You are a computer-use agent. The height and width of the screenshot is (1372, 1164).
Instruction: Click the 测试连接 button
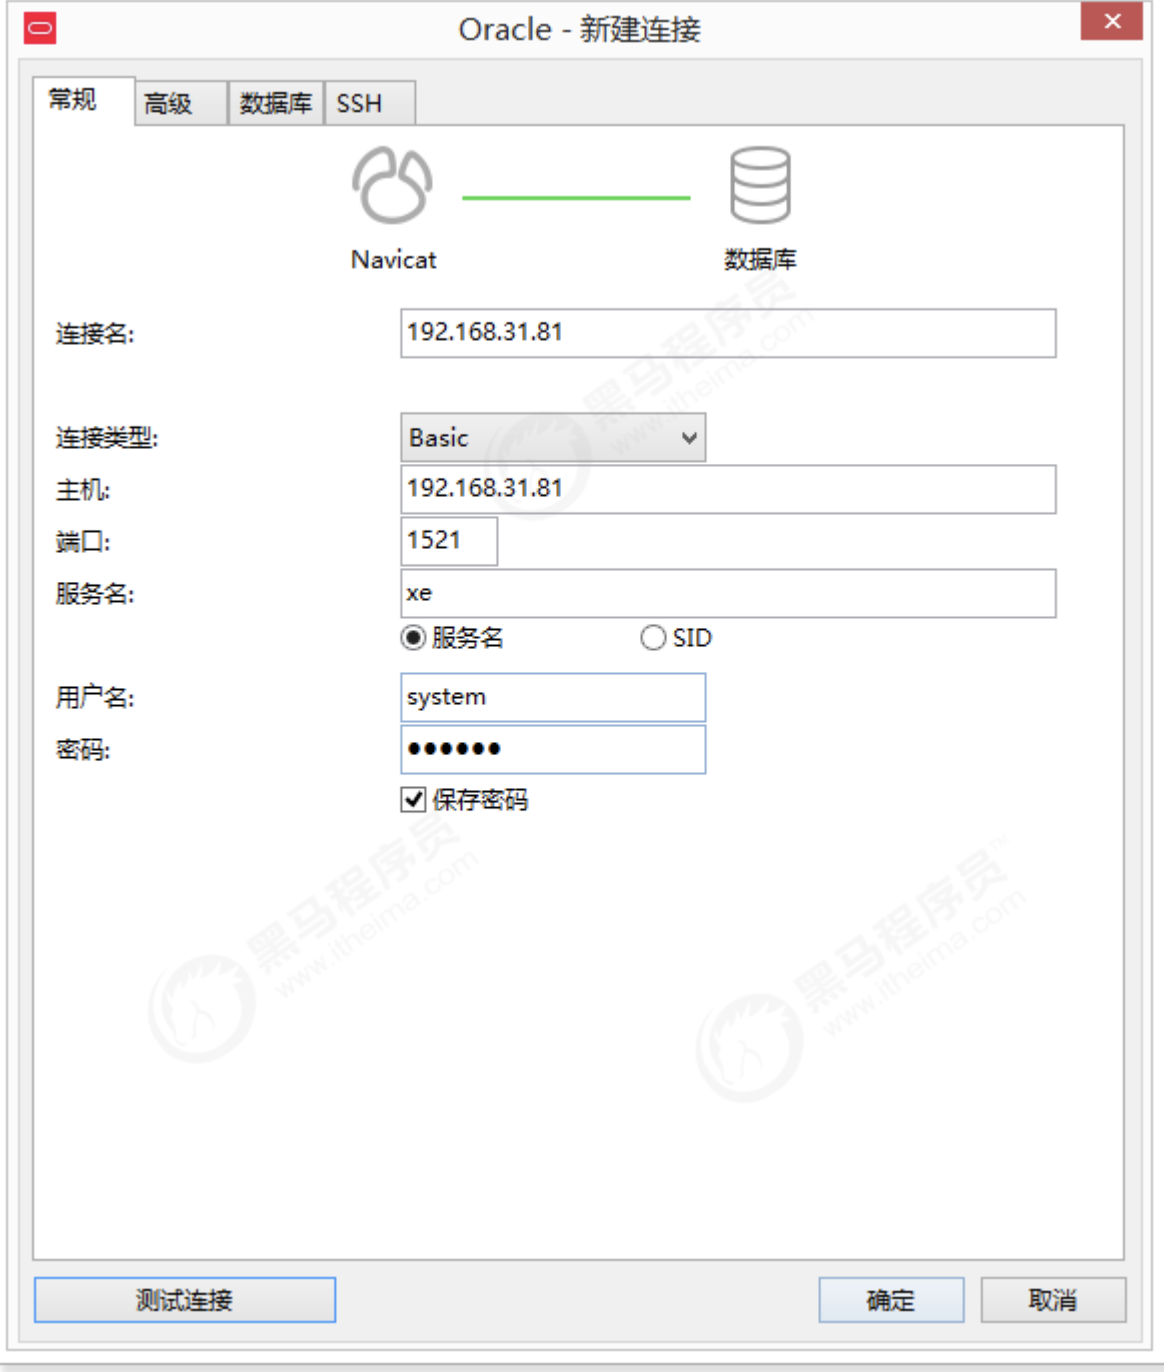pyautogui.click(x=185, y=1300)
